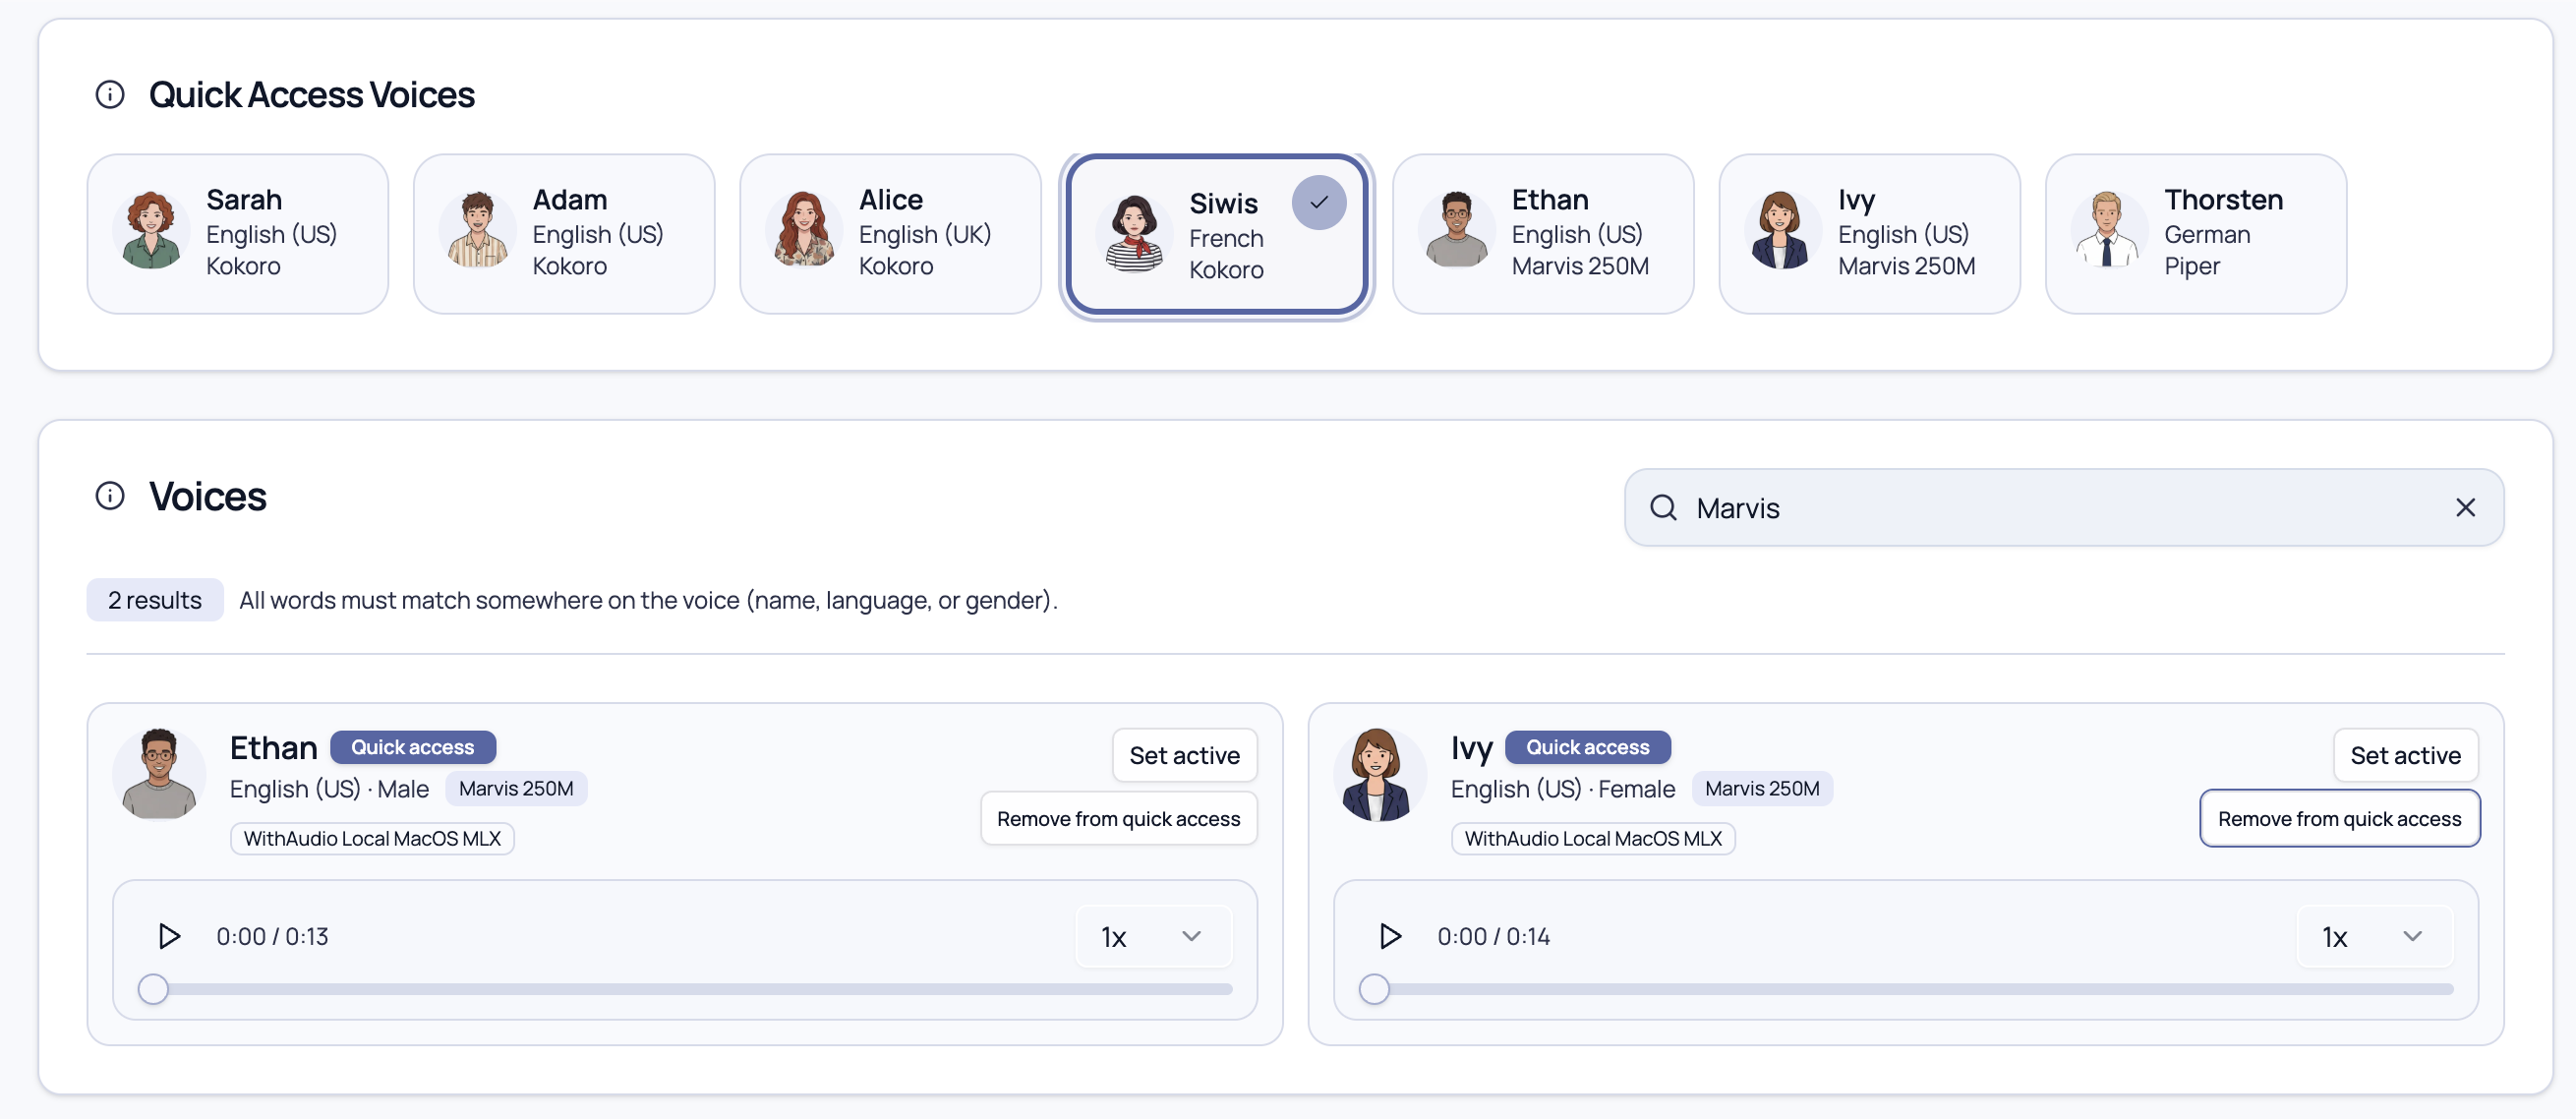This screenshot has height=1119, width=2576.
Task: Click the search magnifier icon
Action: click(1663, 507)
